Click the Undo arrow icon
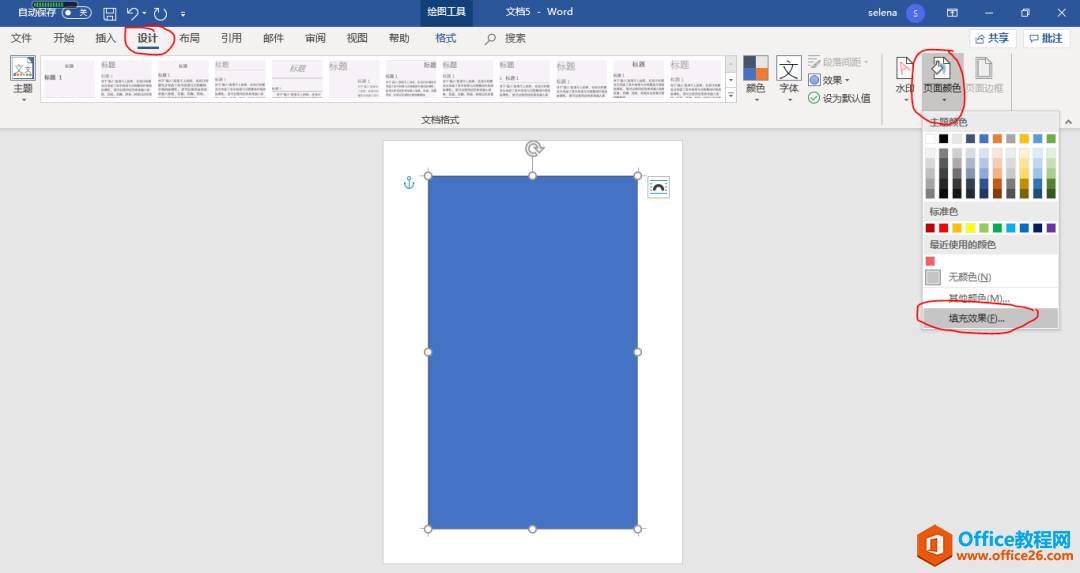 point(133,13)
